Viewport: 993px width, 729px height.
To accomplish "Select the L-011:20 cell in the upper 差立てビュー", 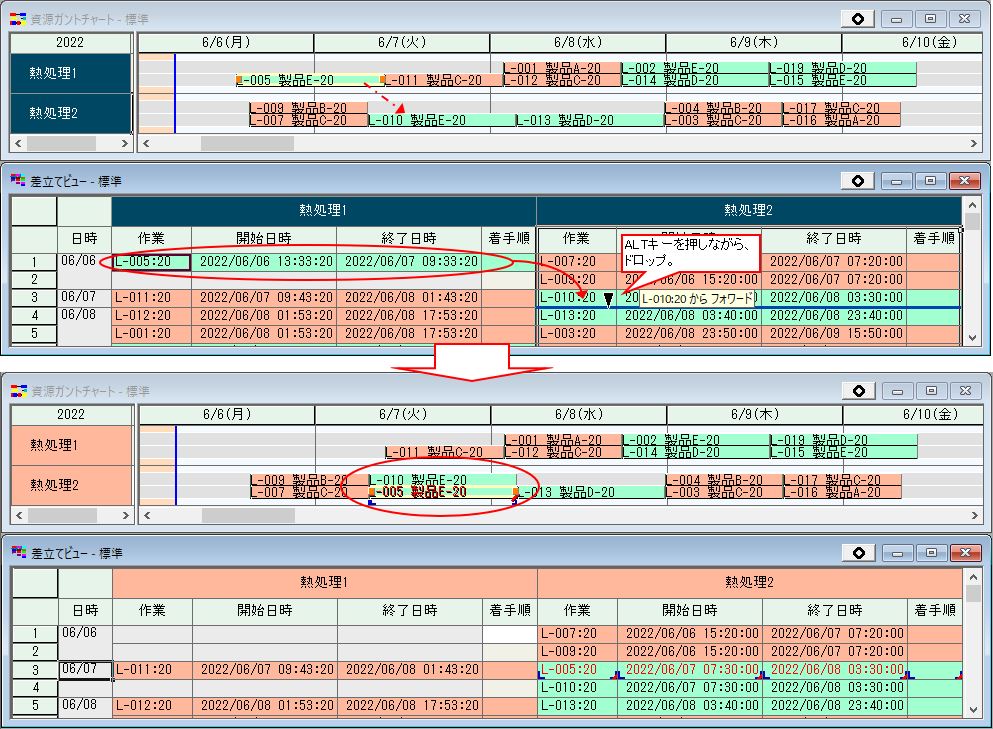I will coord(152,298).
